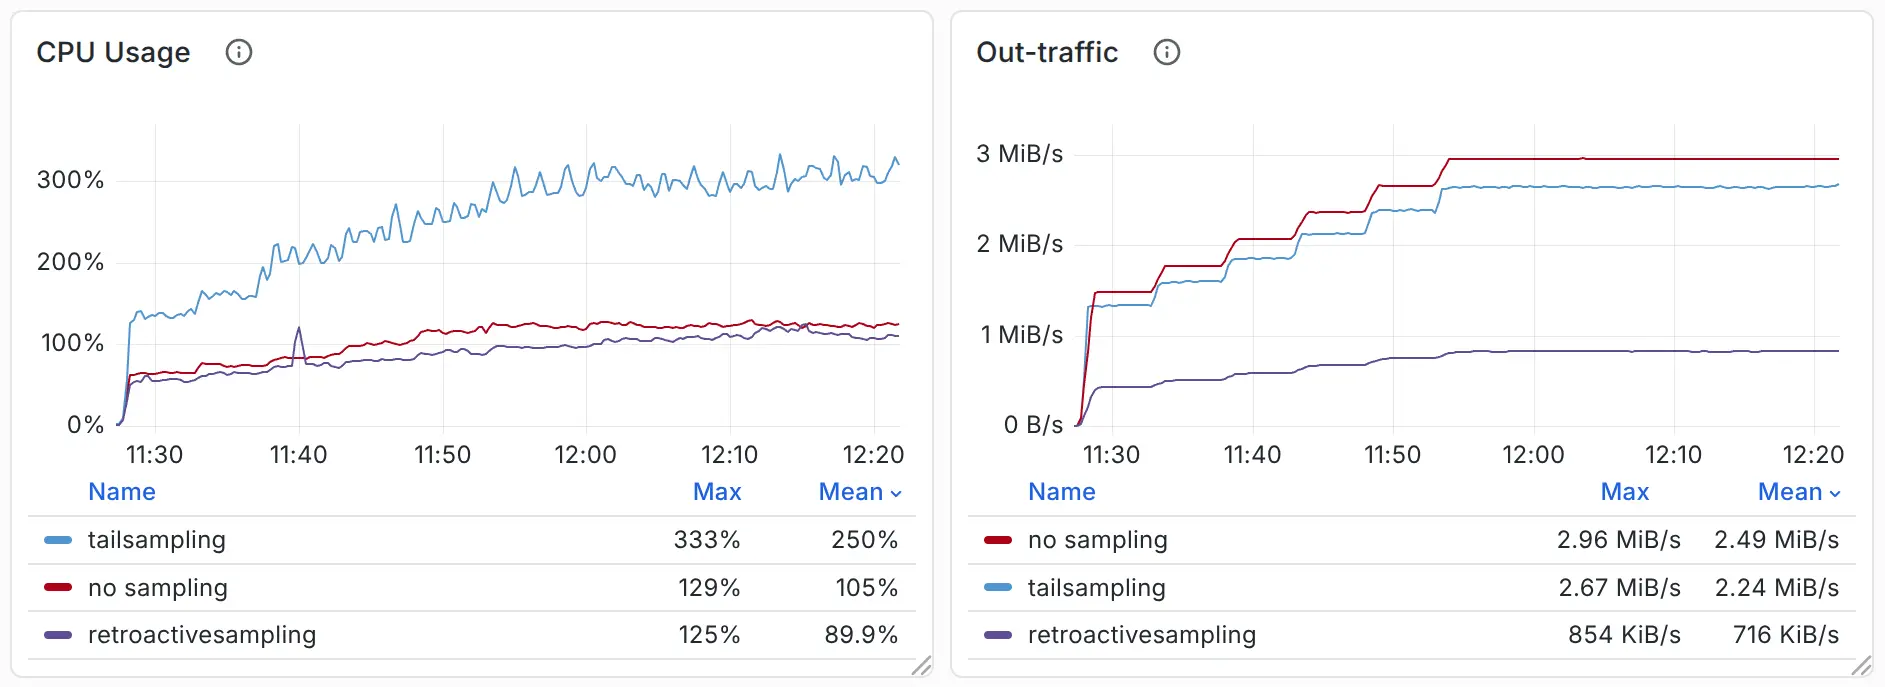
Task: Click the no sampling red swatch in CPU legend
Action: point(58,588)
